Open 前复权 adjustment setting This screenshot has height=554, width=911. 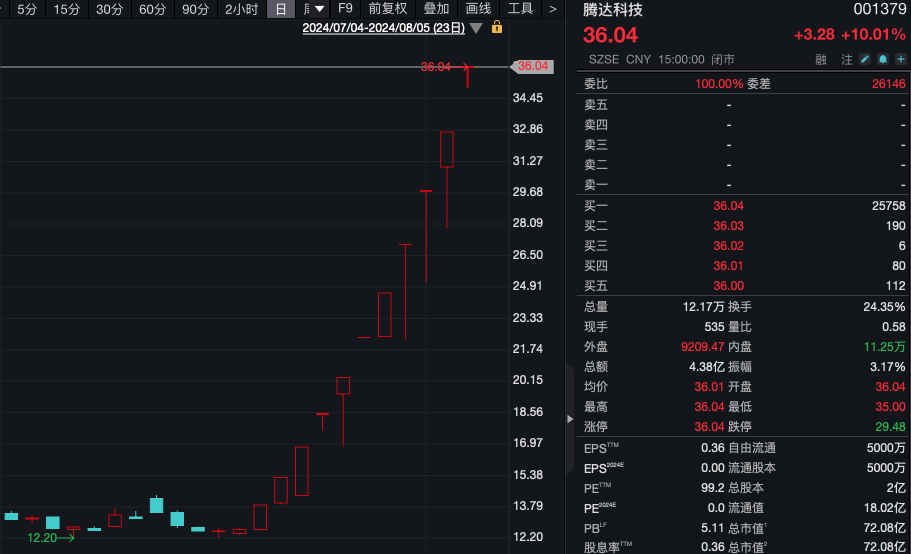click(x=388, y=9)
